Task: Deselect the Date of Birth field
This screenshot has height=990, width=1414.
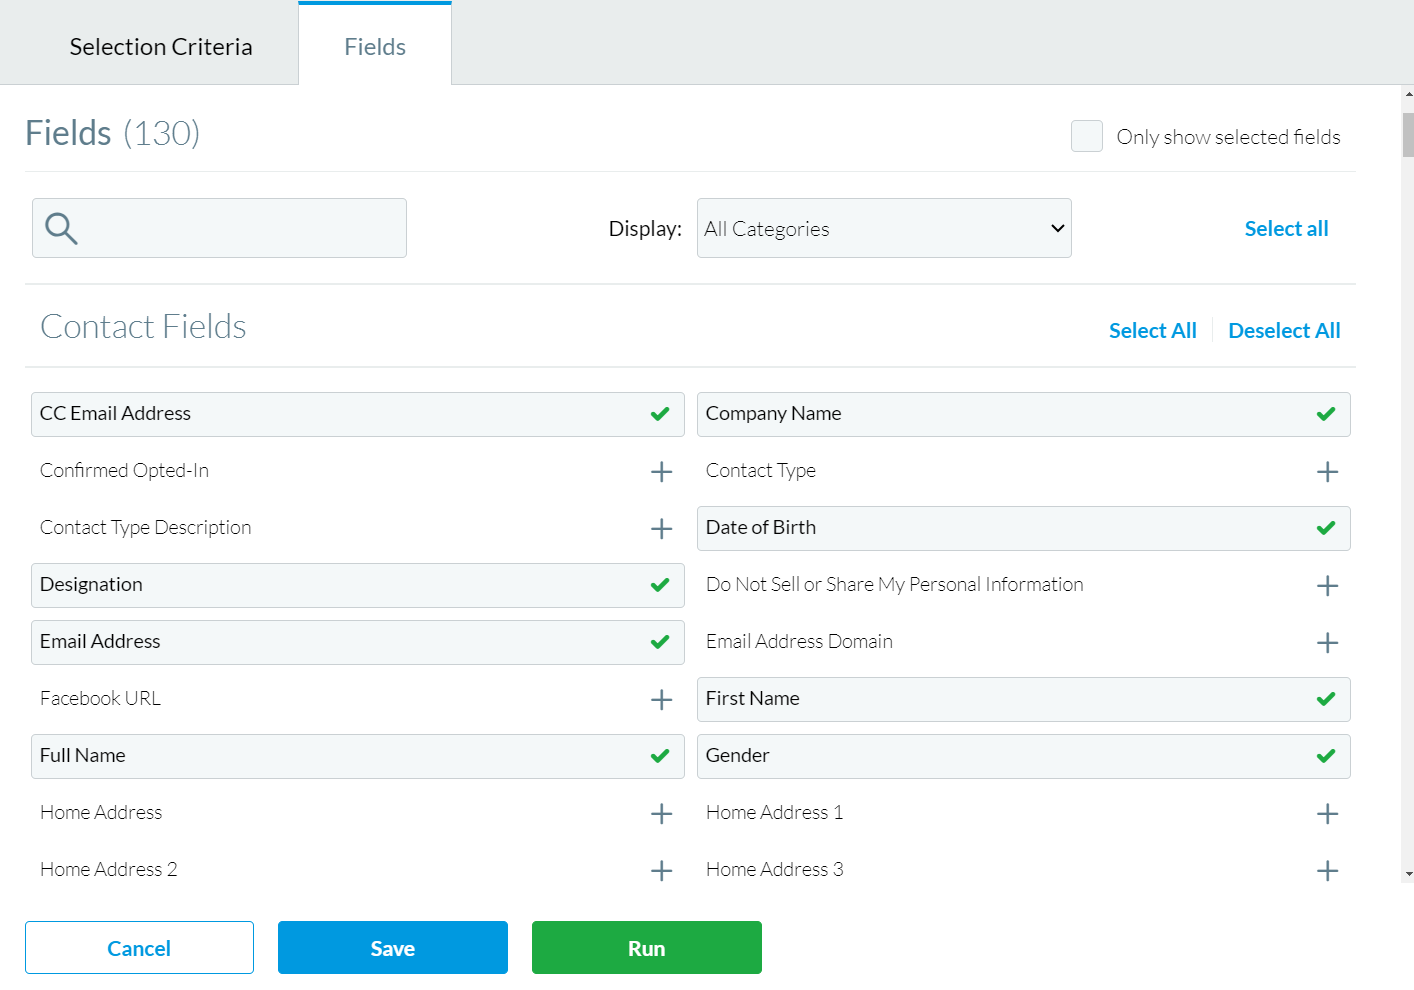Action: tap(1326, 528)
